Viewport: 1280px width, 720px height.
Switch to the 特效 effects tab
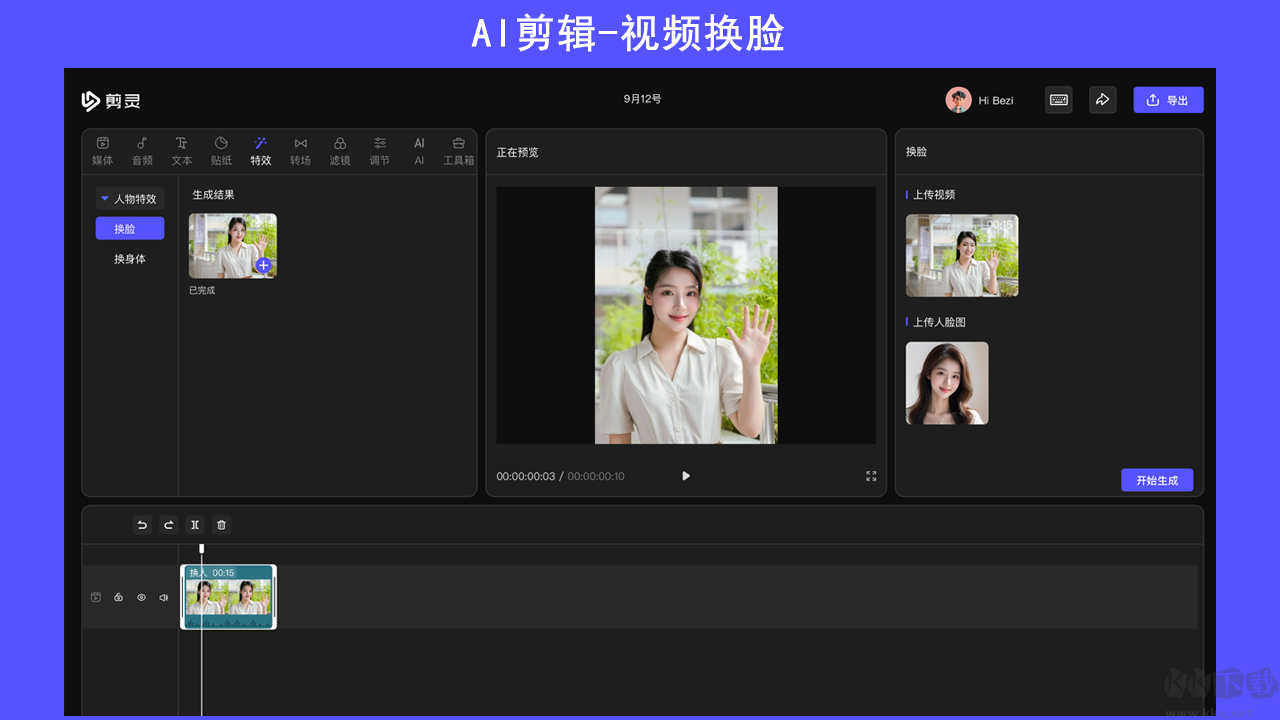coord(260,150)
